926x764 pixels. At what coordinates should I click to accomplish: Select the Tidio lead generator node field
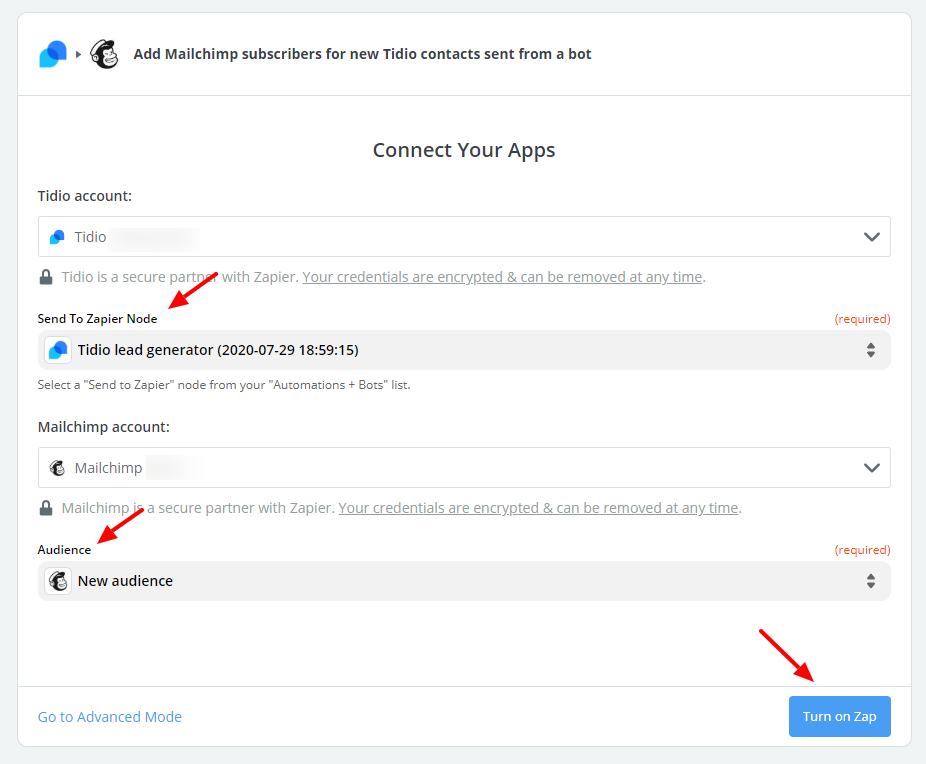[464, 350]
